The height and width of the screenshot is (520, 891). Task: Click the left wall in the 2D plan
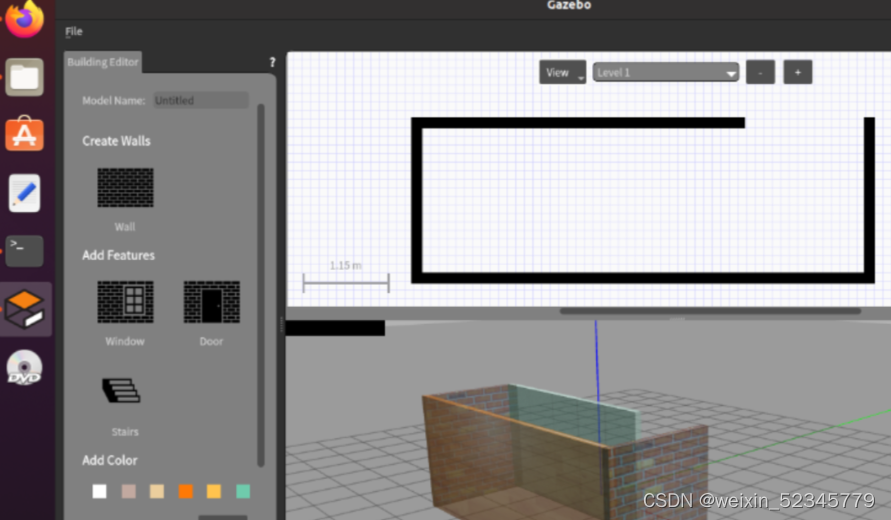coord(417,200)
